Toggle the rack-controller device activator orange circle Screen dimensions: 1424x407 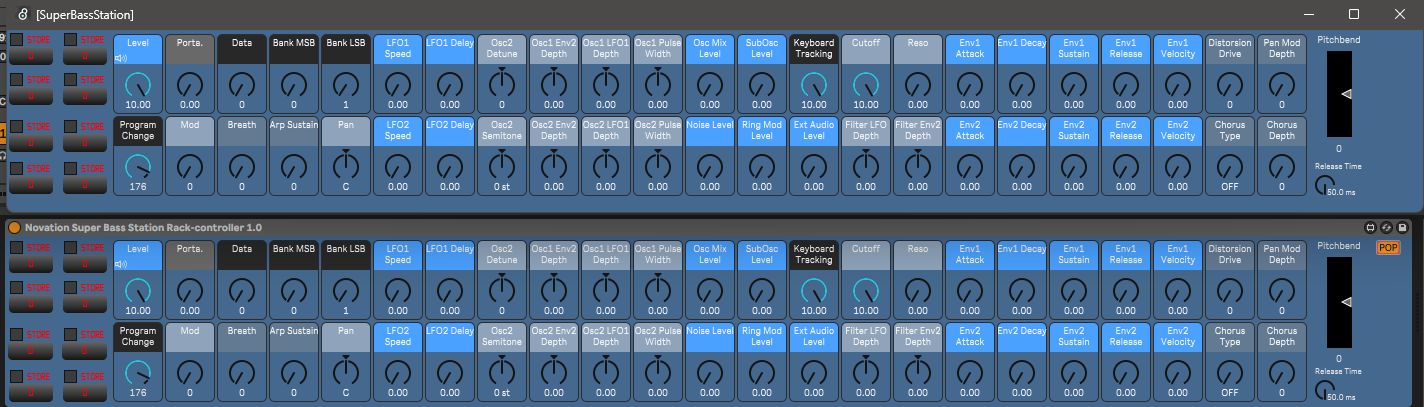click(14, 227)
